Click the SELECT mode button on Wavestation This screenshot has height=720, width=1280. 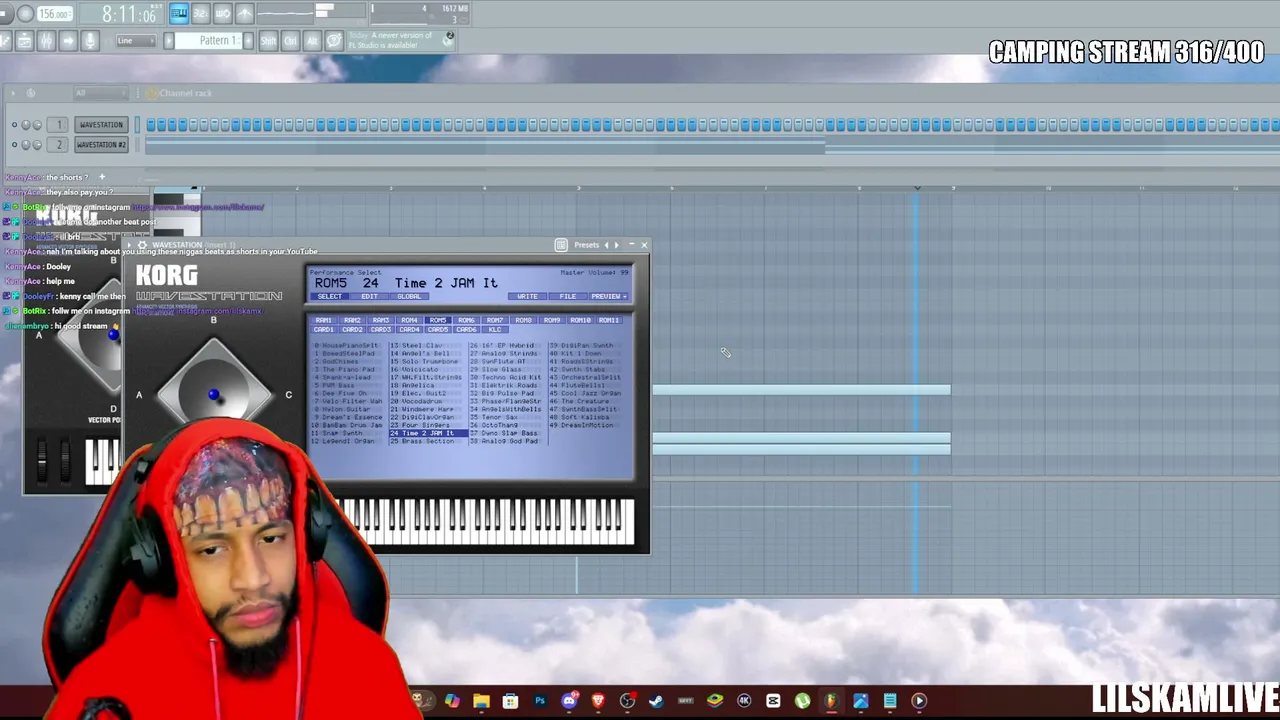tap(330, 297)
